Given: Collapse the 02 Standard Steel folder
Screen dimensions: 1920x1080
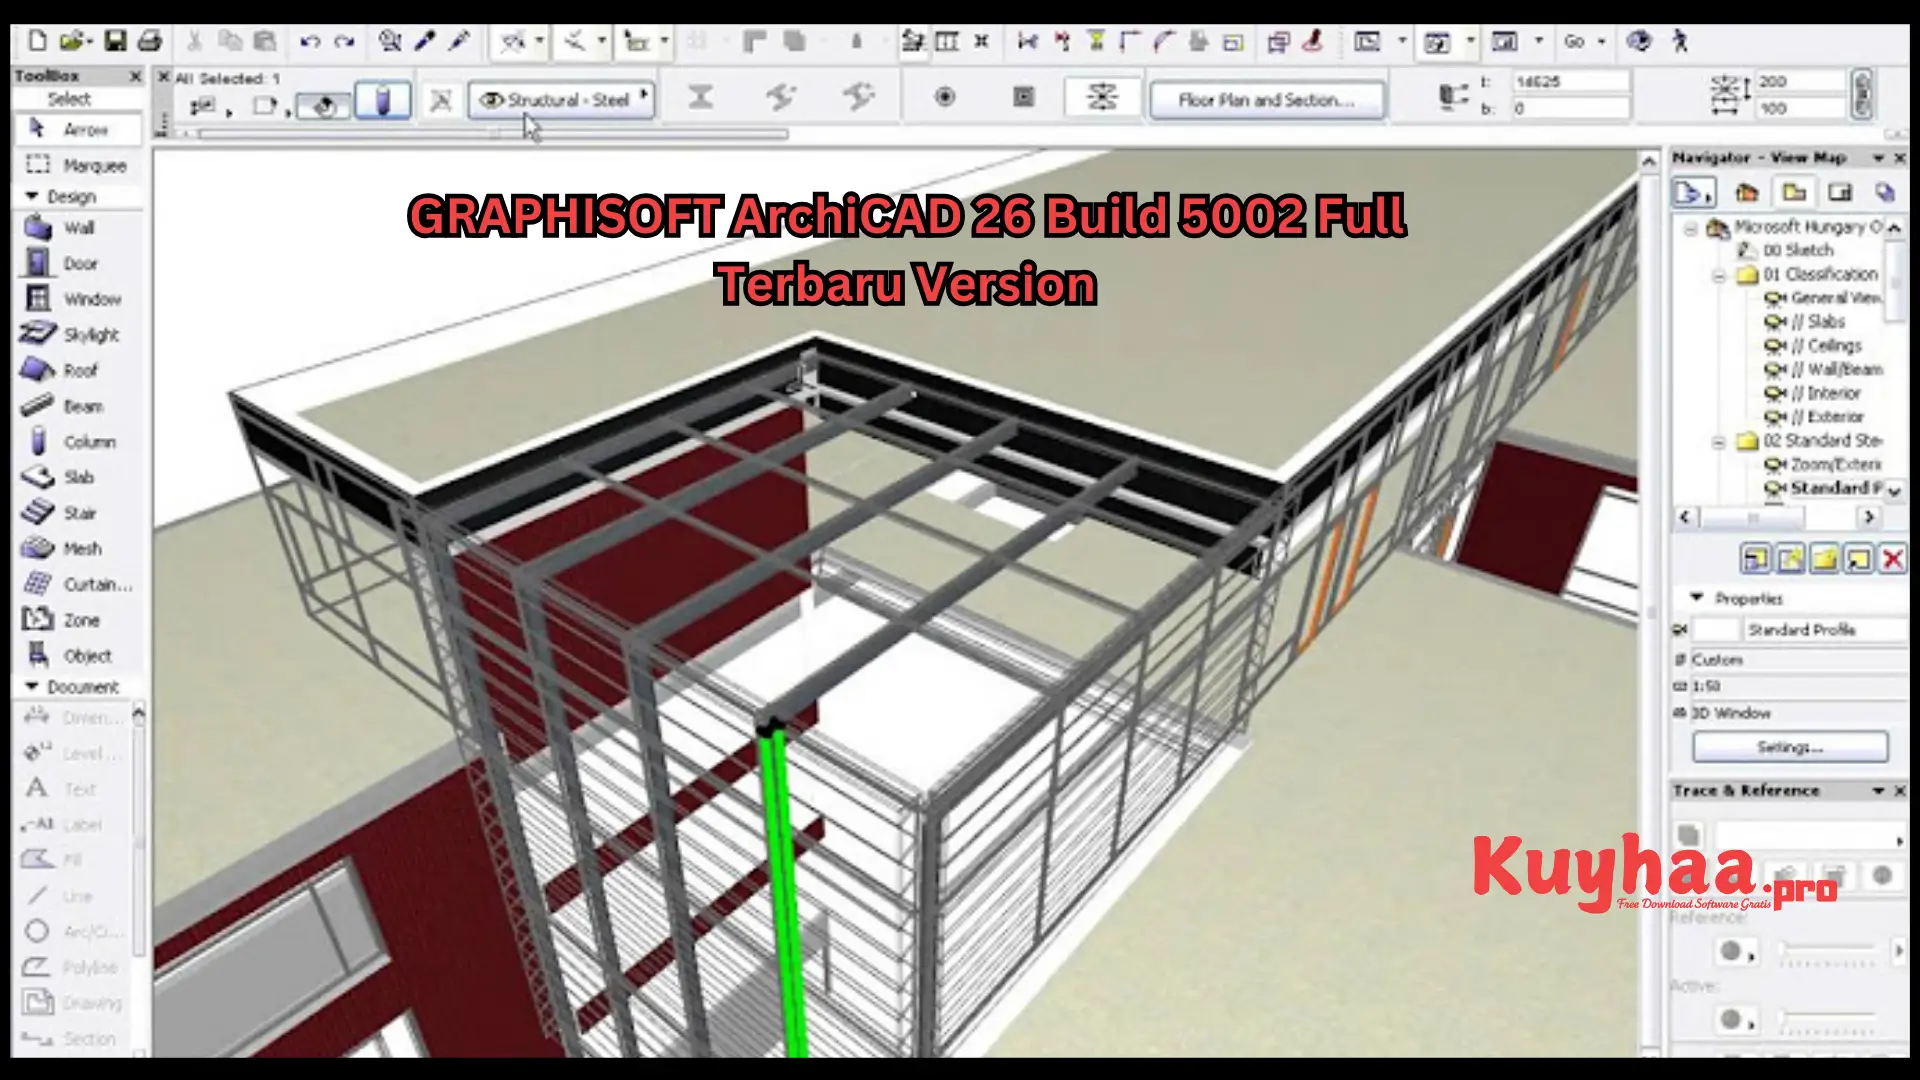Looking at the screenshot, I should [x=1719, y=441].
